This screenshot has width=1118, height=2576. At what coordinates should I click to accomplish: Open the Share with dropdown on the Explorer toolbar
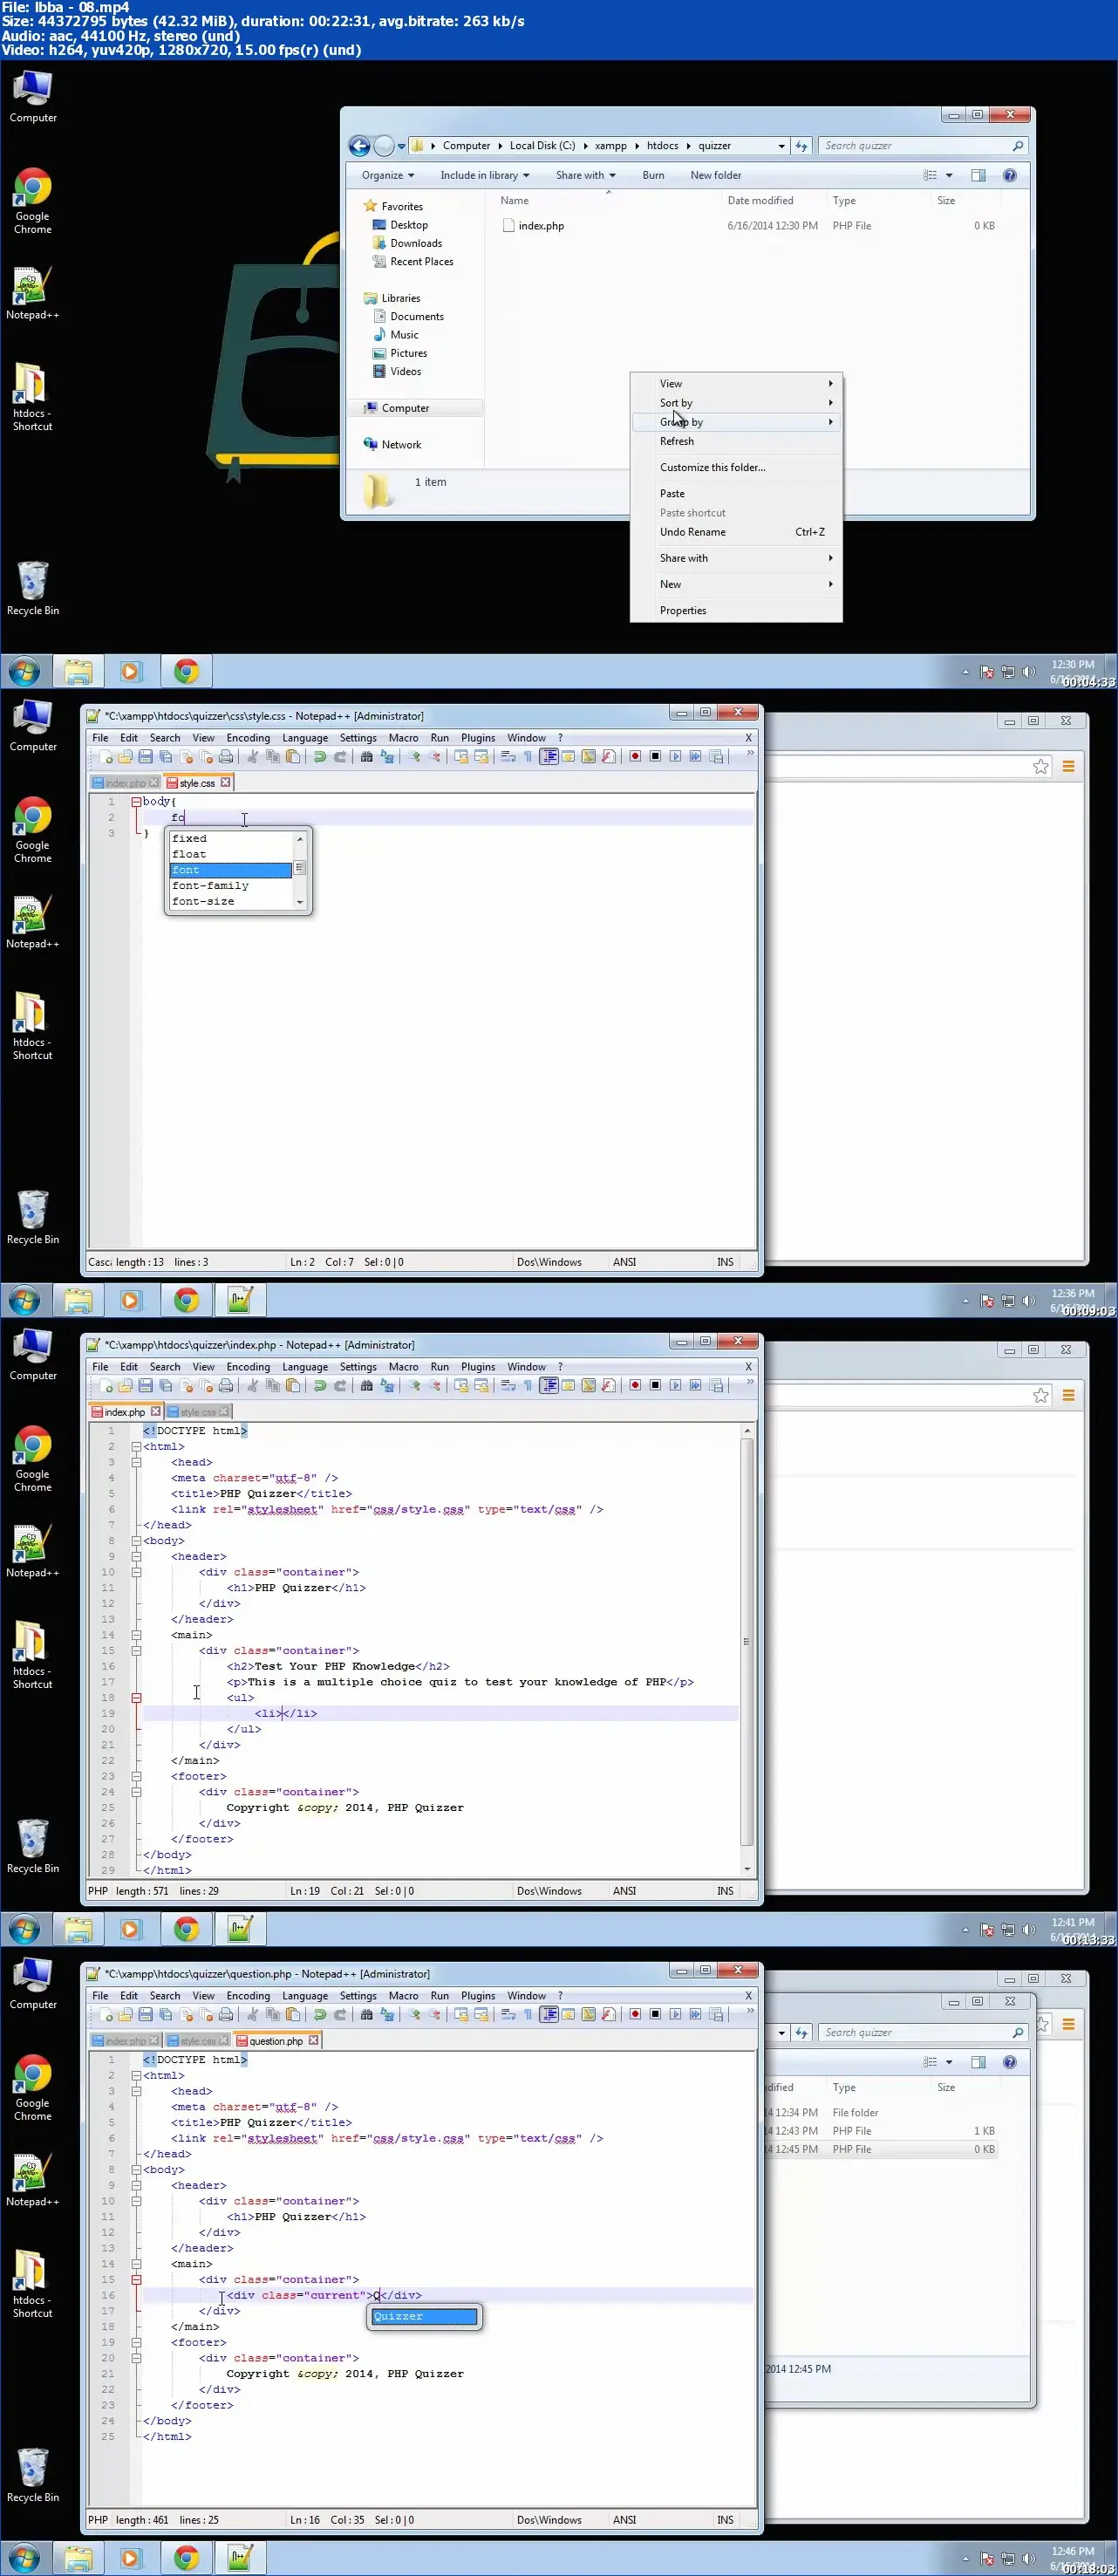click(586, 175)
